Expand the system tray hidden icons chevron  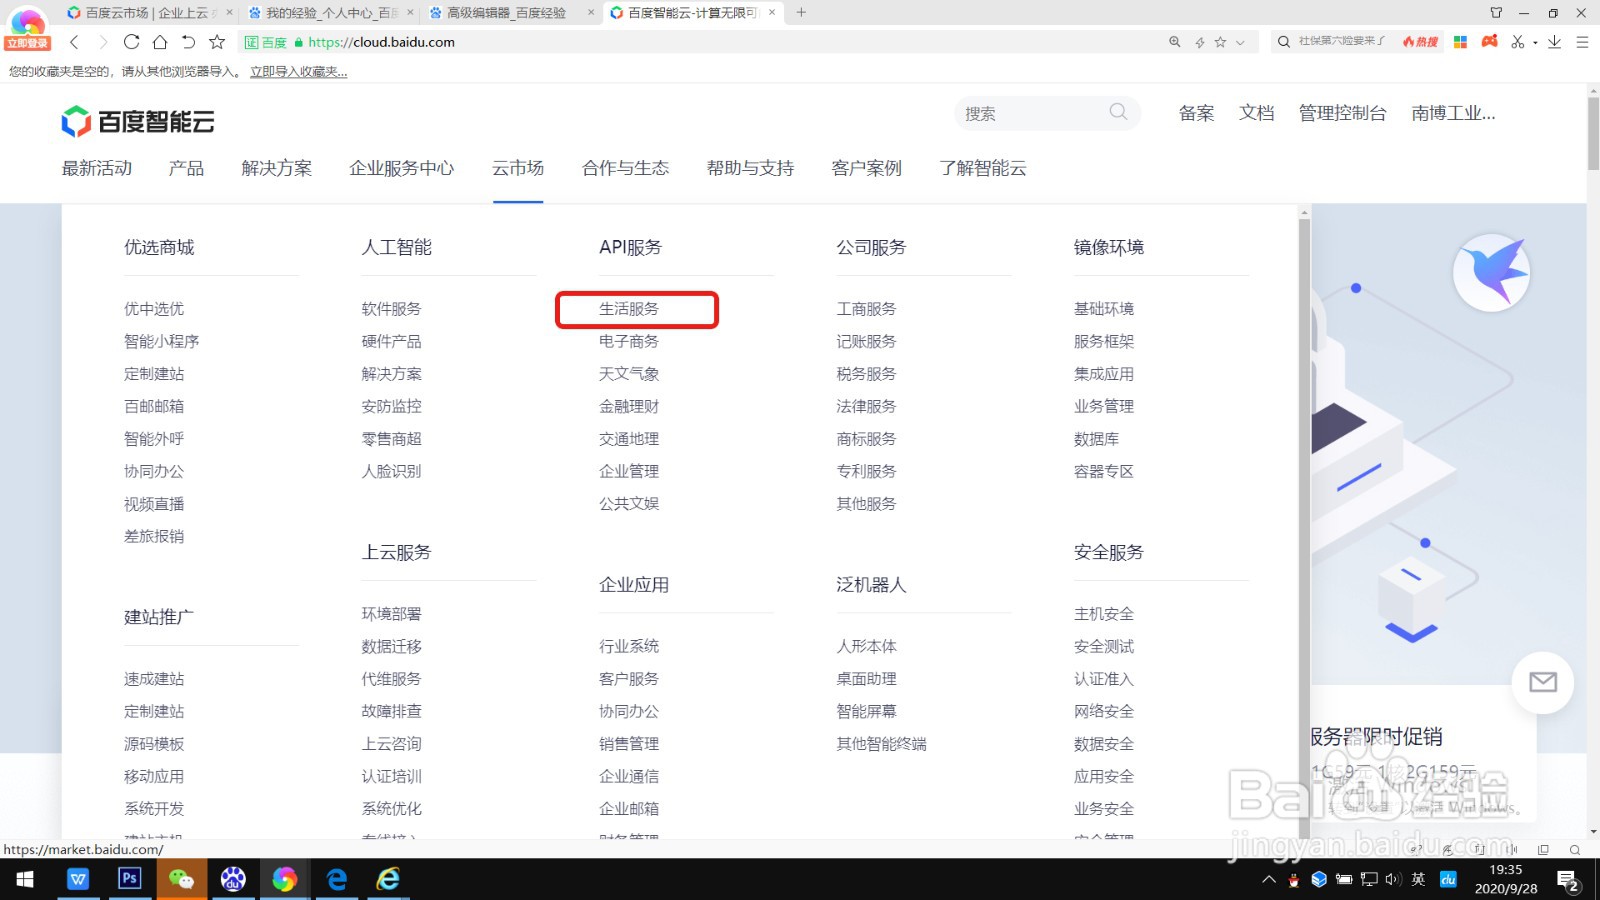click(1269, 880)
